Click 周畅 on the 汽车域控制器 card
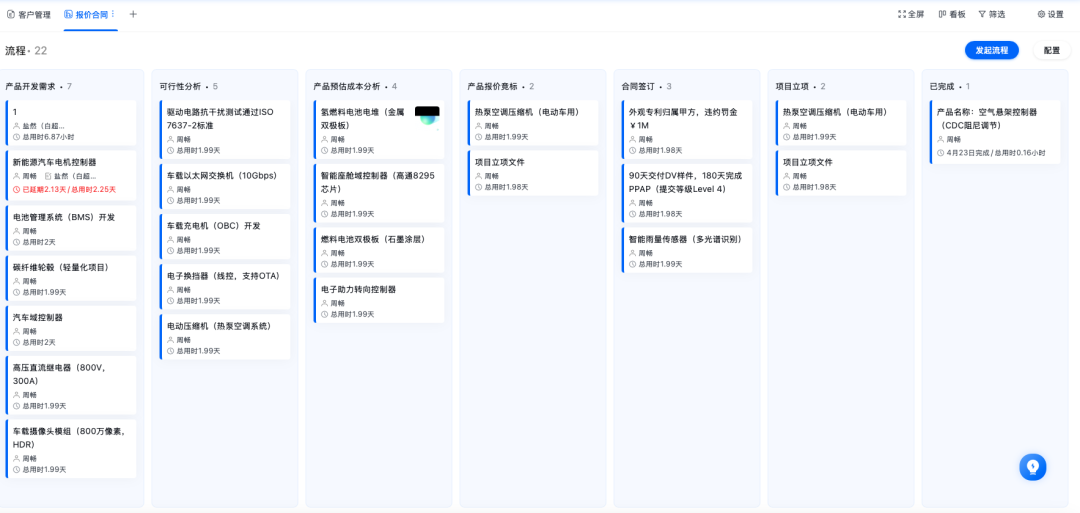 [30, 331]
